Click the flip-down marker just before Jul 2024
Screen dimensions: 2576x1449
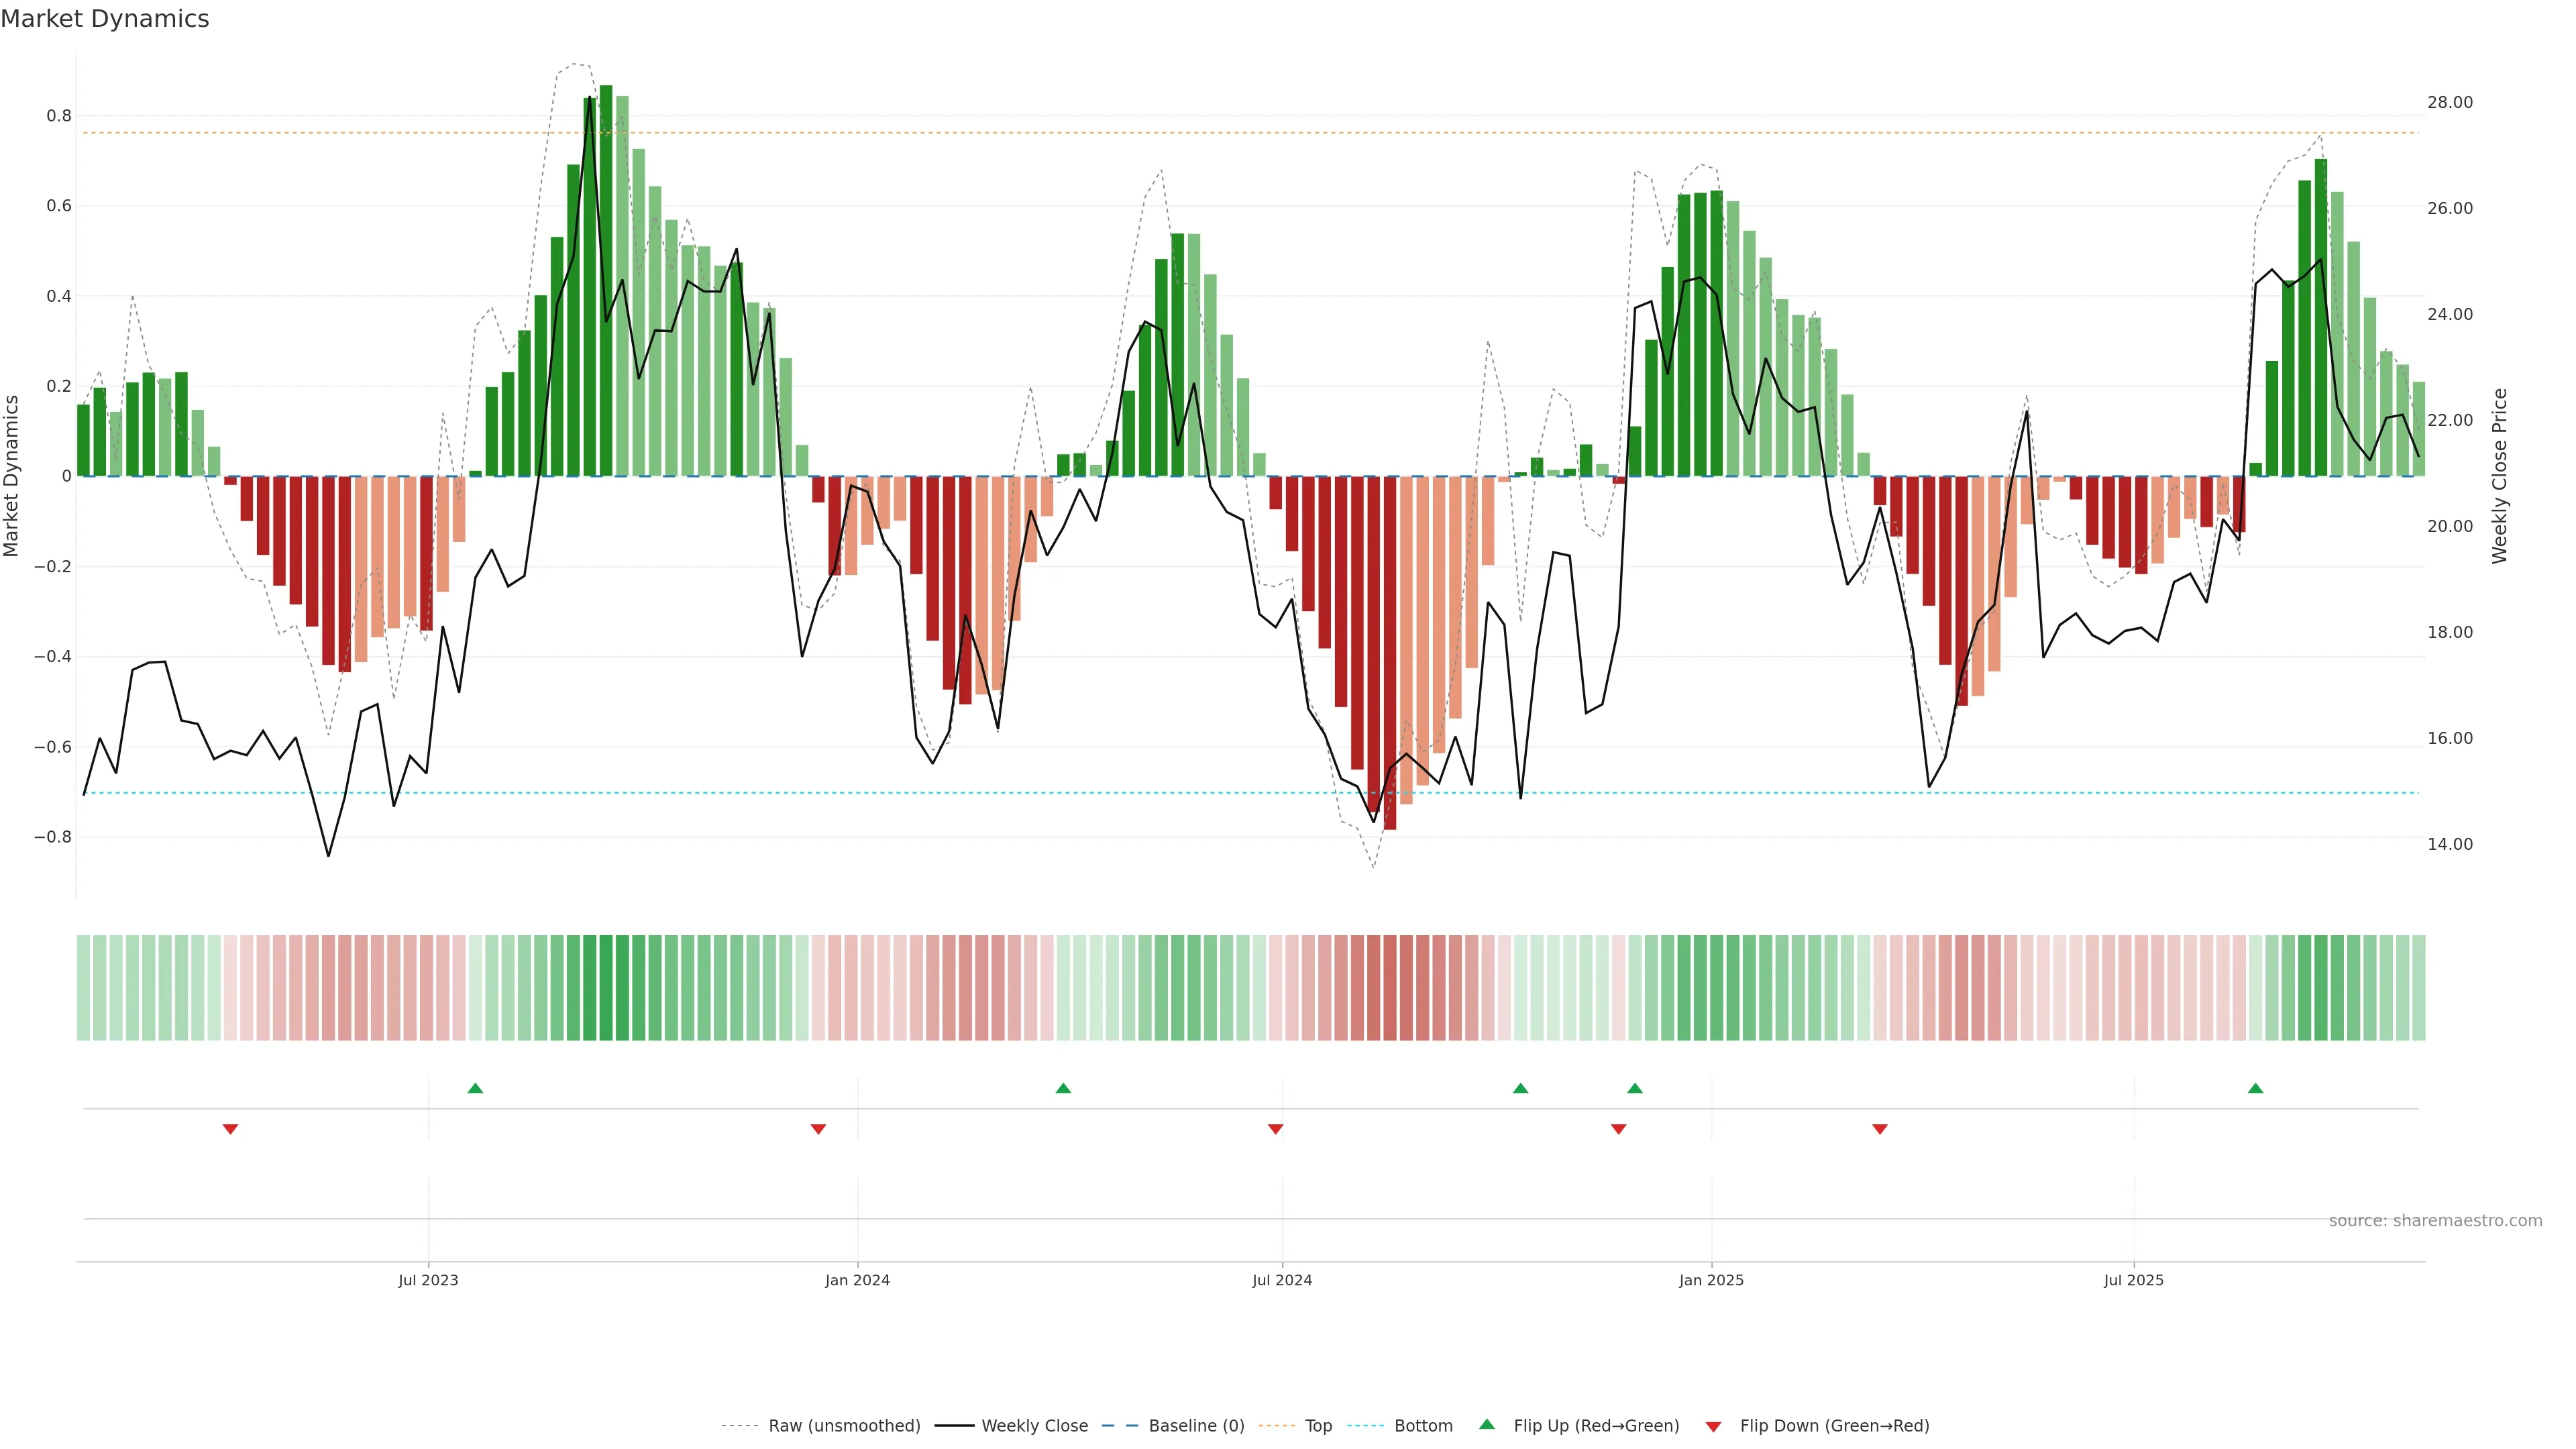pos(1275,1129)
